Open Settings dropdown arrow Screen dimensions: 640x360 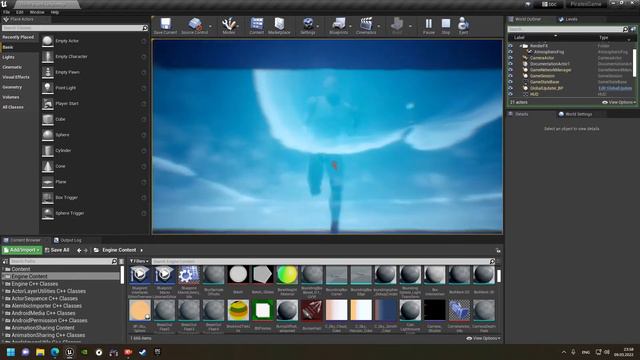[x=318, y=27]
